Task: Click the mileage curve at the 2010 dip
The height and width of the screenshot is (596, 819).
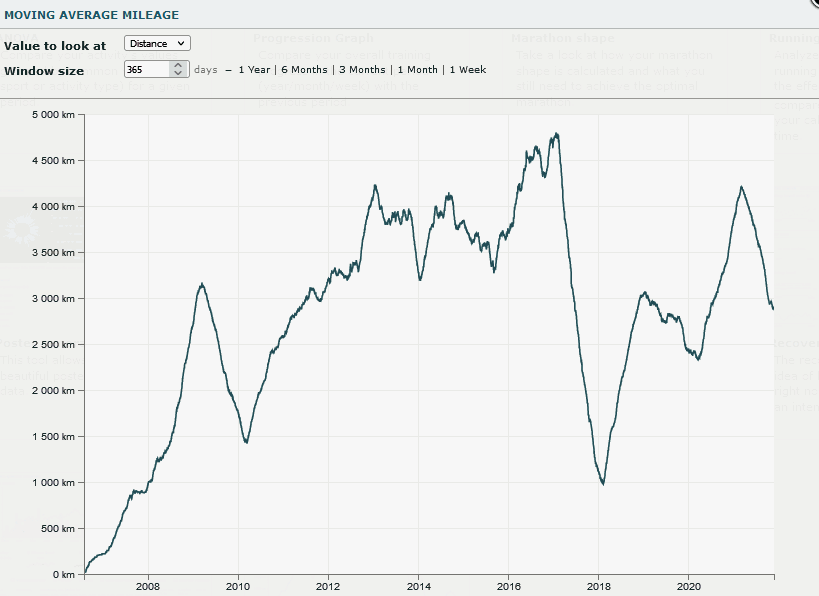Action: click(x=247, y=440)
